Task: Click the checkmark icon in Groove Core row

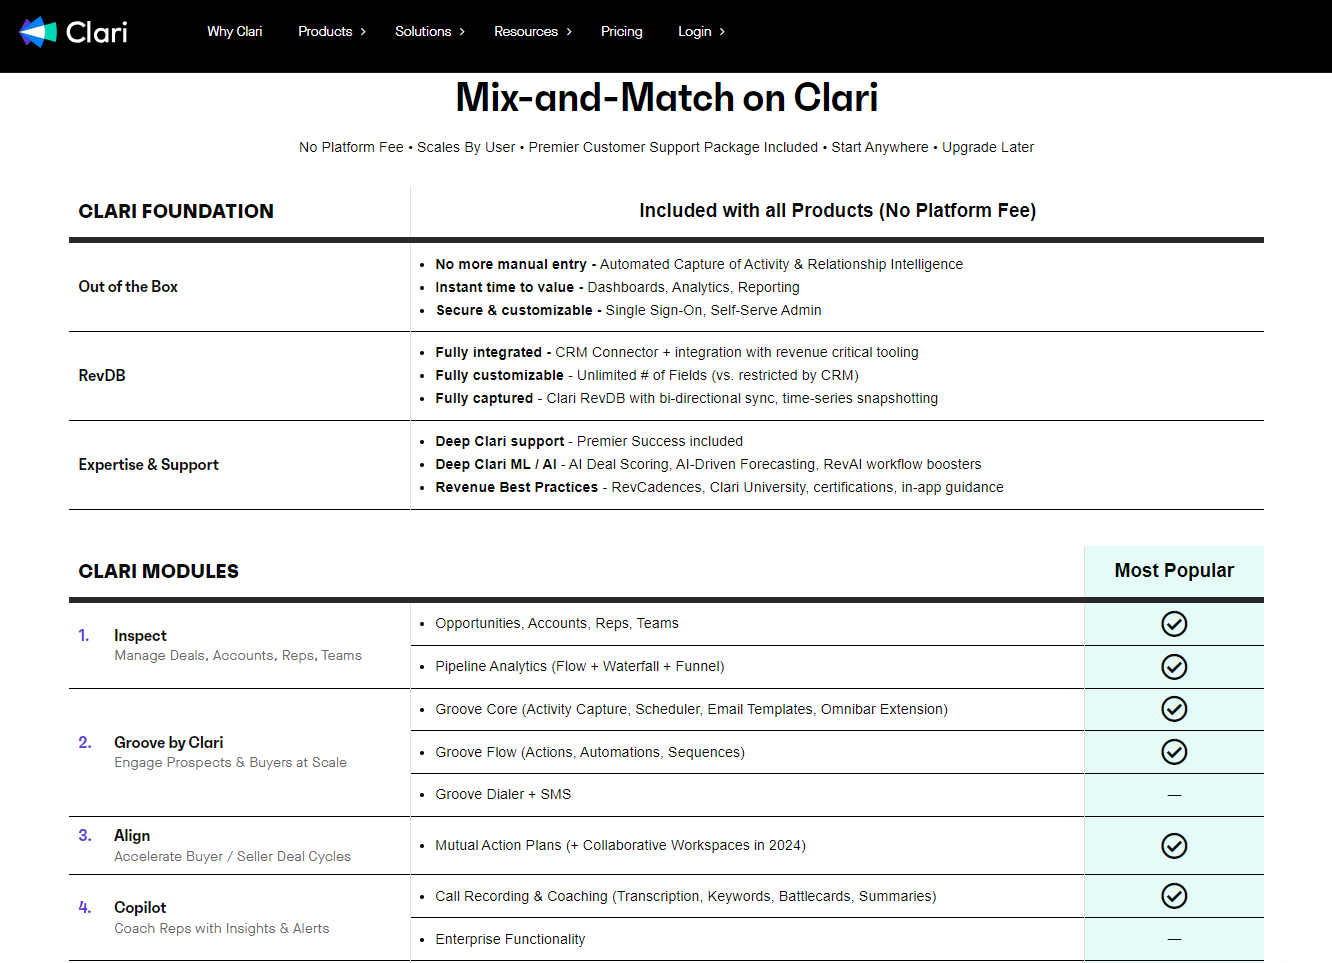Action: tap(1174, 709)
